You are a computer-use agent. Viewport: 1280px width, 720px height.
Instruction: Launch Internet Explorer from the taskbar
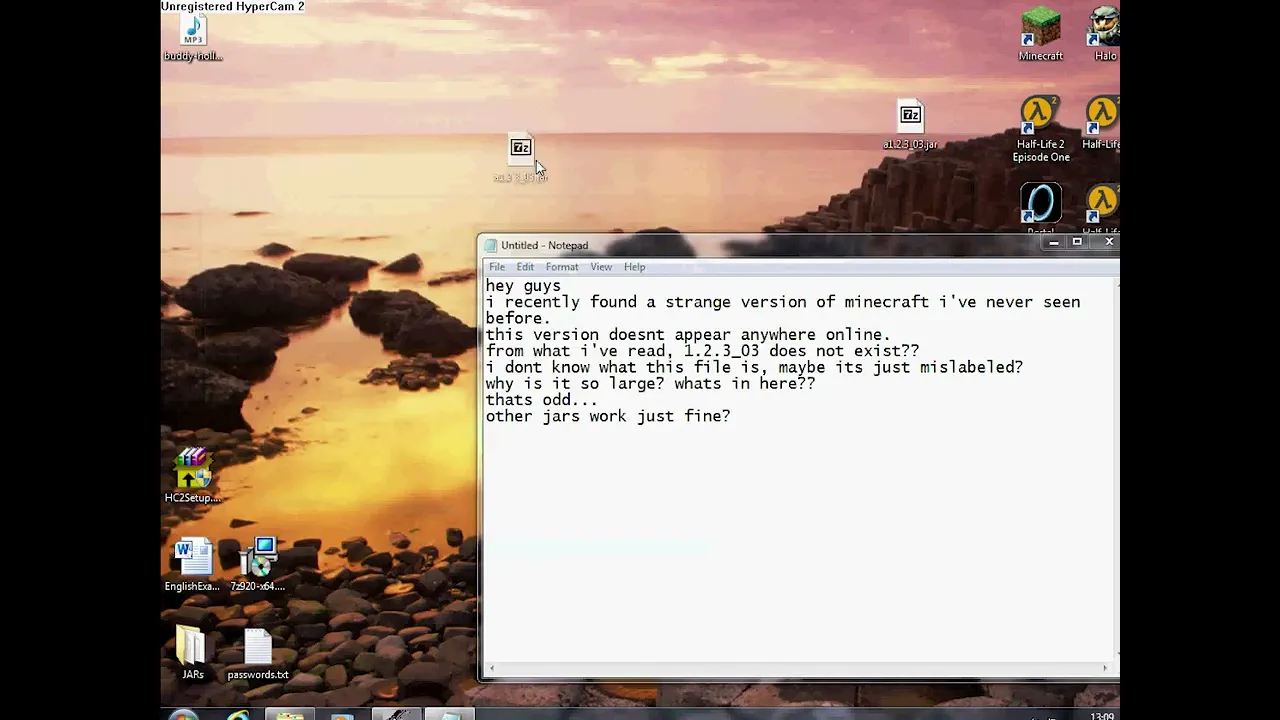click(238, 714)
